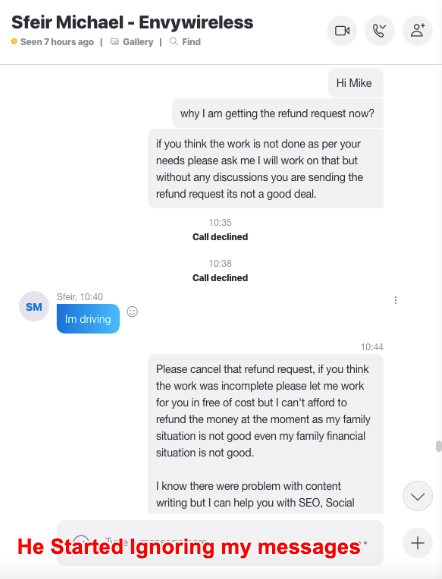Click the 'Hi Mike' message bubble
The image size is (442, 579).
pyautogui.click(x=356, y=83)
